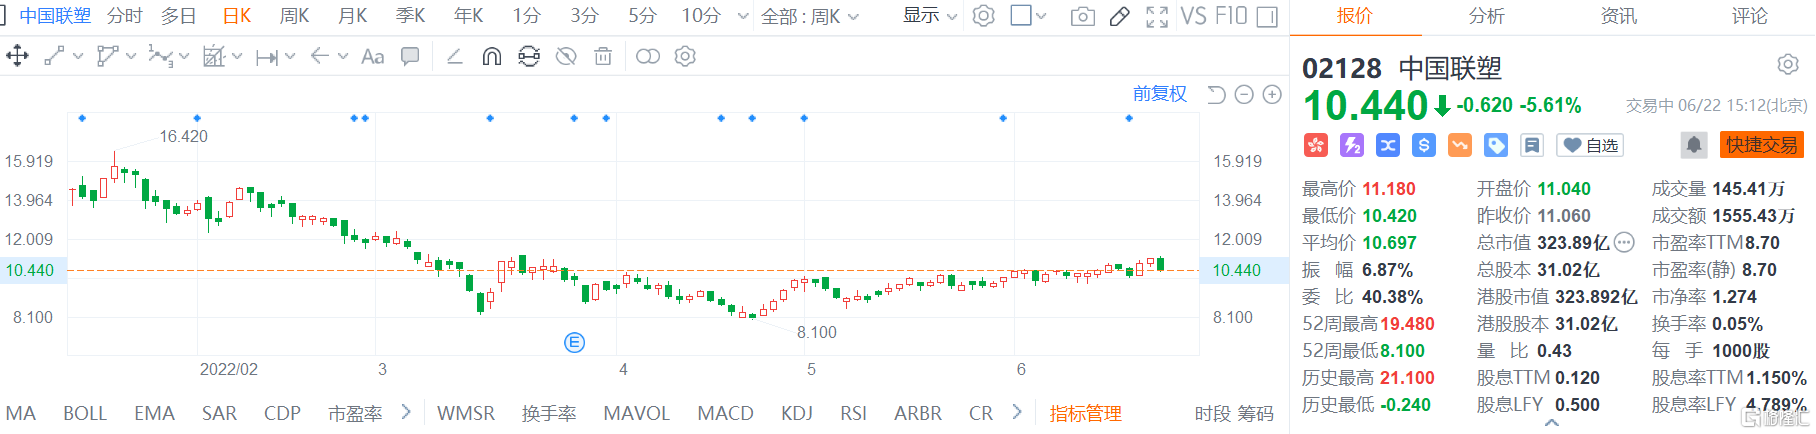Add stock to 自选 watchlist
This screenshot has width=1816, height=434.
pyautogui.click(x=1591, y=145)
